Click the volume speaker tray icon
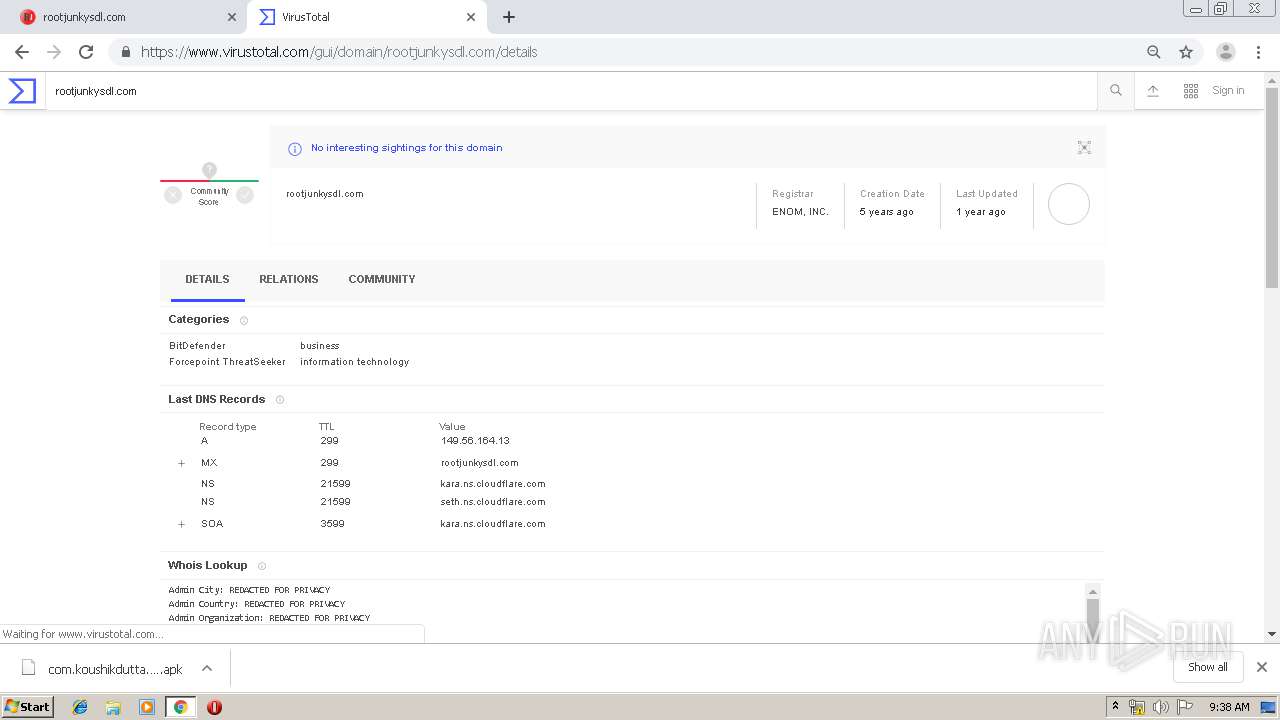1280x720 pixels. click(x=1160, y=707)
